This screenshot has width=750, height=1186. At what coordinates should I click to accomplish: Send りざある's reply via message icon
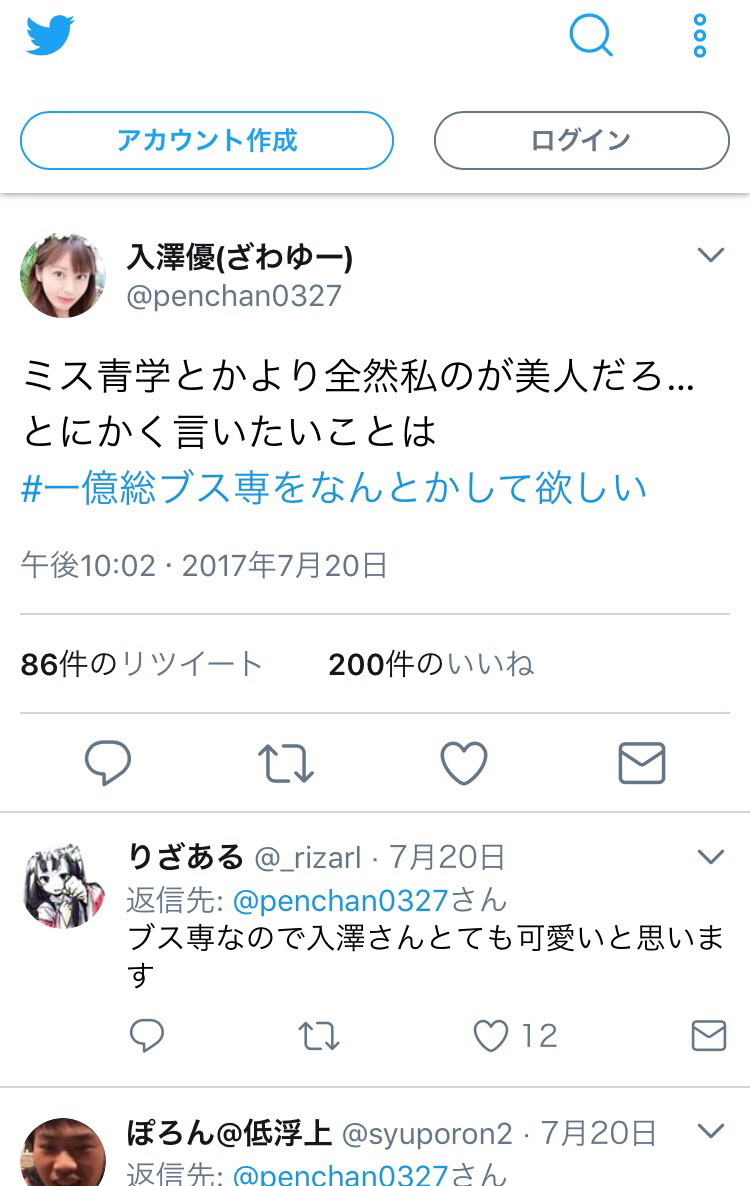tap(708, 1035)
